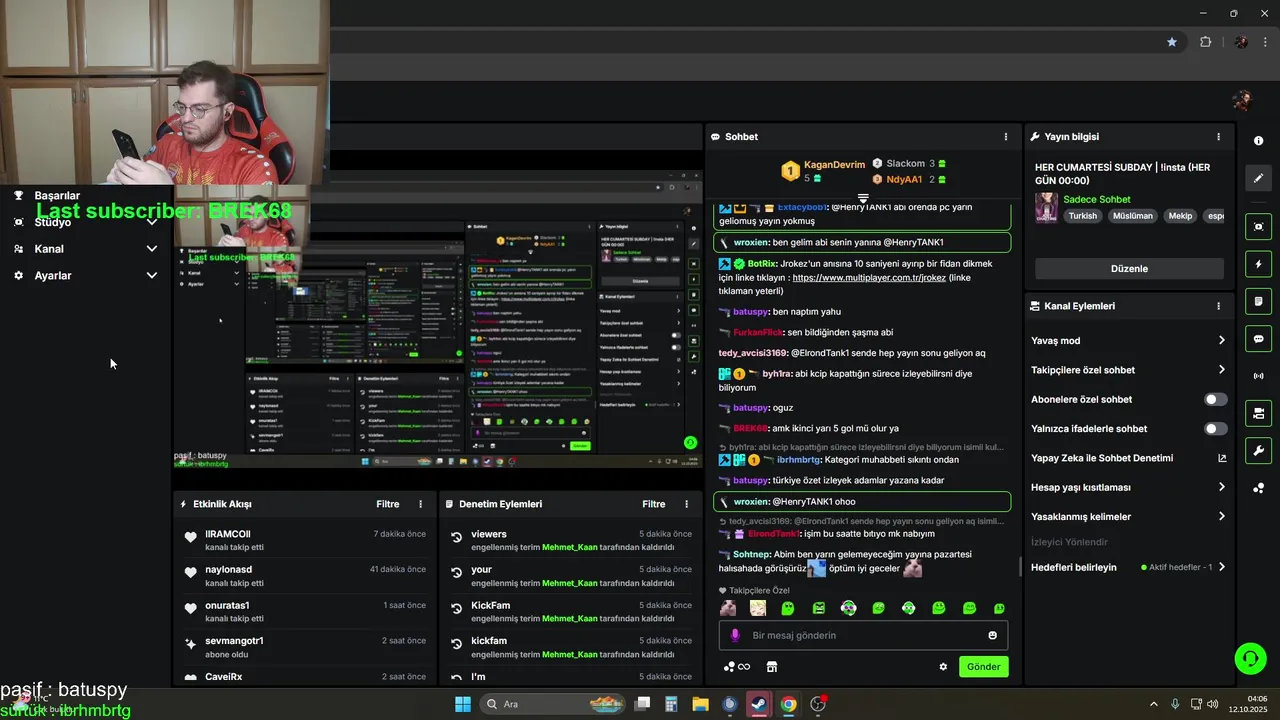The width and height of the screenshot is (1280, 720).
Task: Click the purple microphone icon in message box
Action: pos(735,635)
